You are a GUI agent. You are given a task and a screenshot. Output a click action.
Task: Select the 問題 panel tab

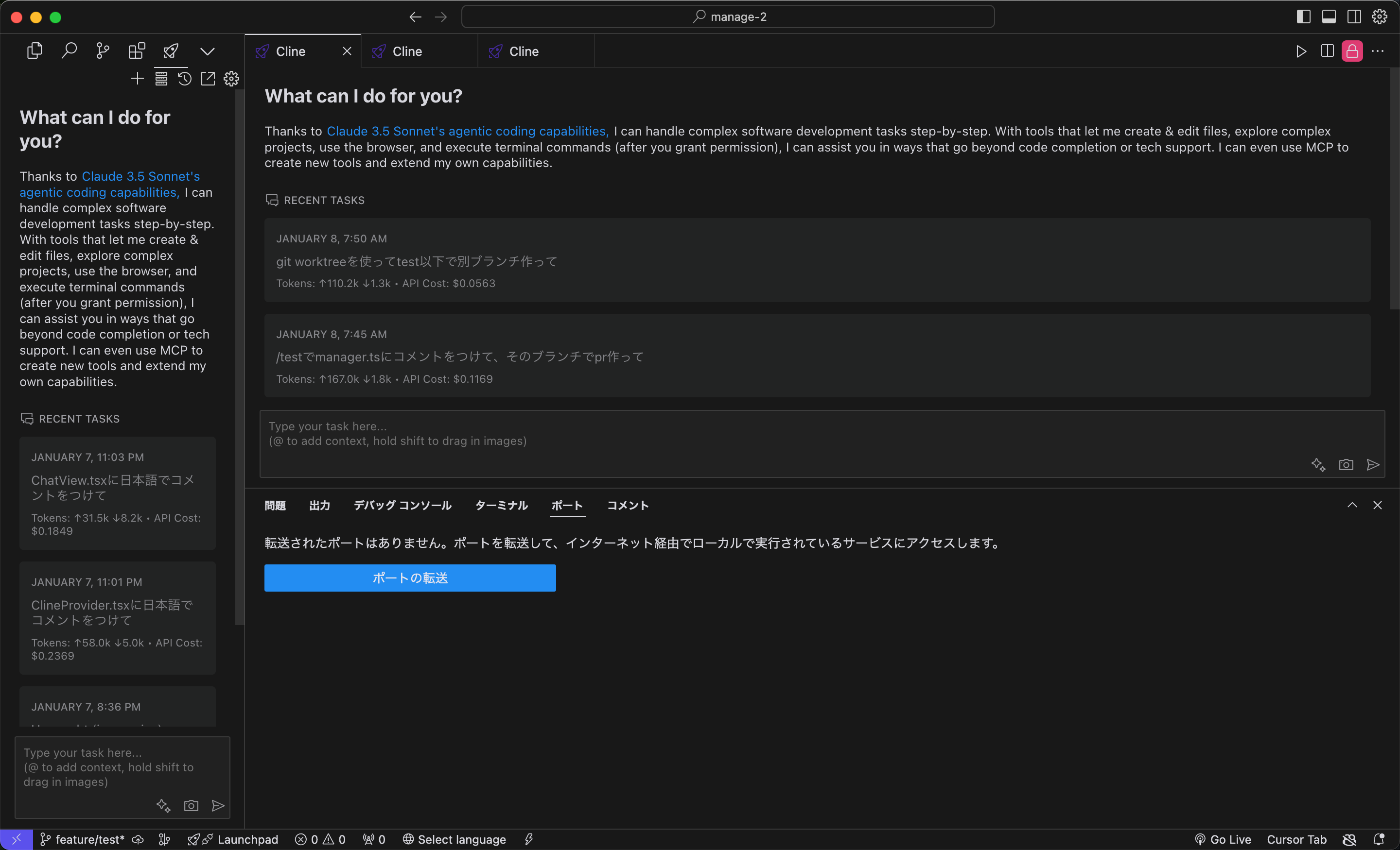click(x=275, y=505)
